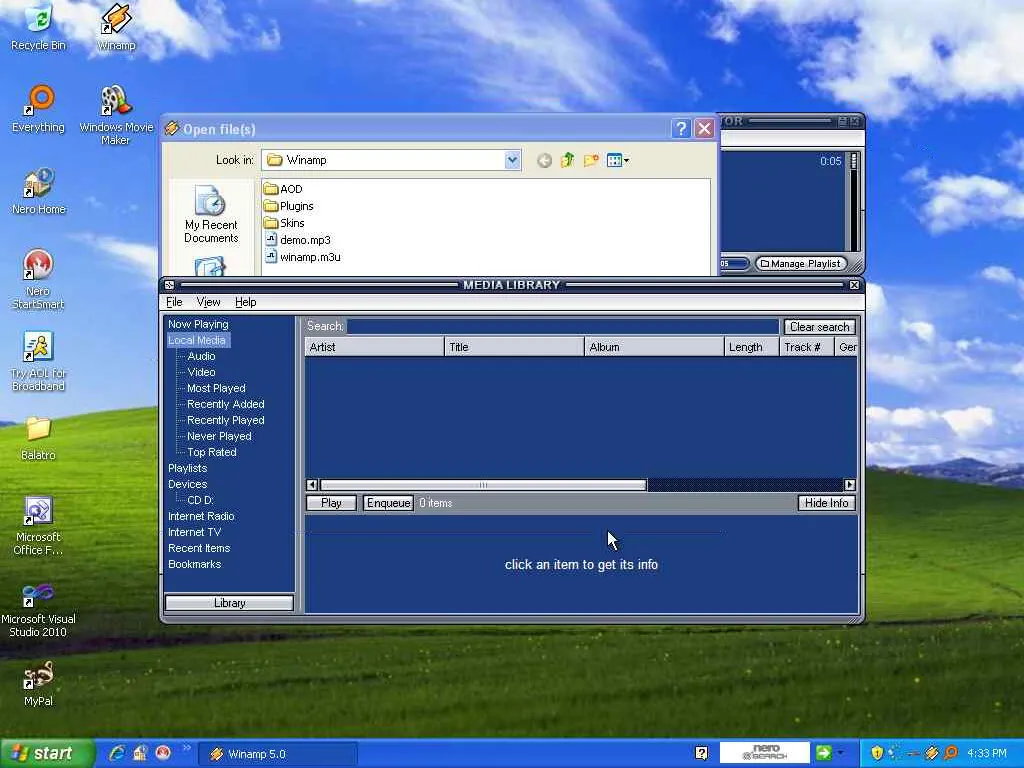This screenshot has height=768, width=1024.
Task: Click Manage Playlist in playlist editor
Action: pyautogui.click(x=801, y=264)
